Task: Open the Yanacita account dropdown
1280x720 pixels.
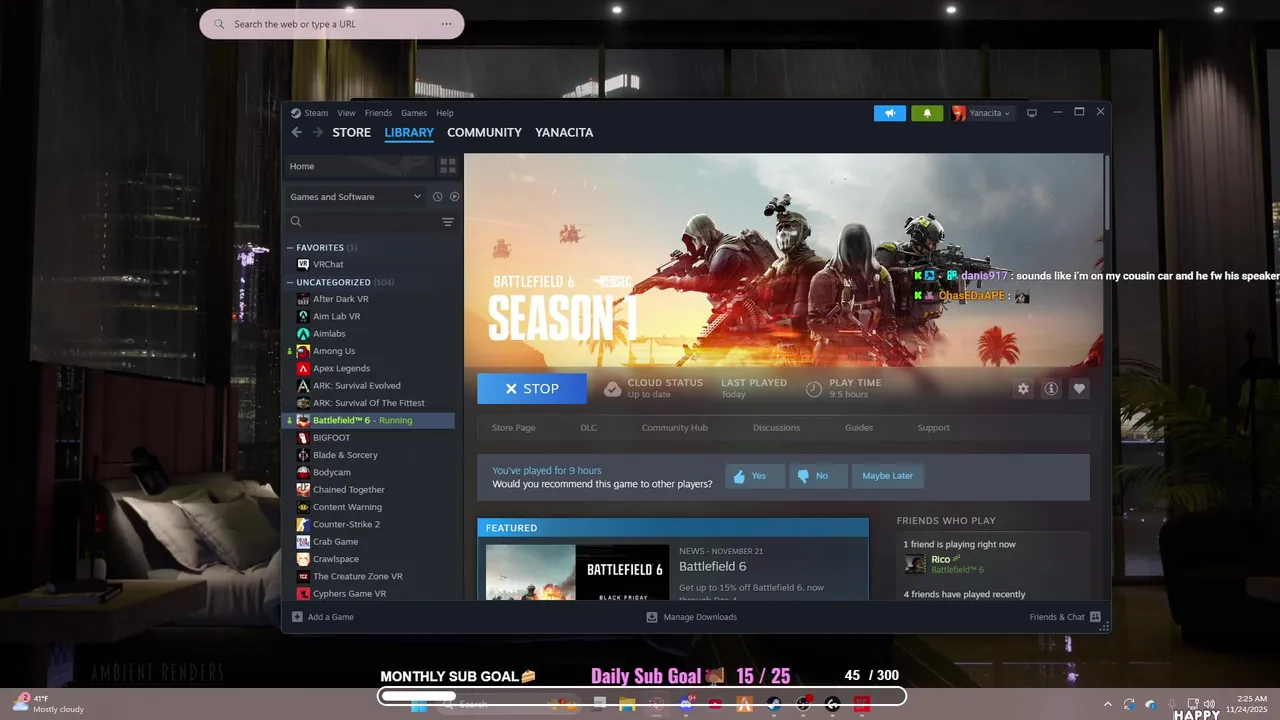Action: point(990,113)
